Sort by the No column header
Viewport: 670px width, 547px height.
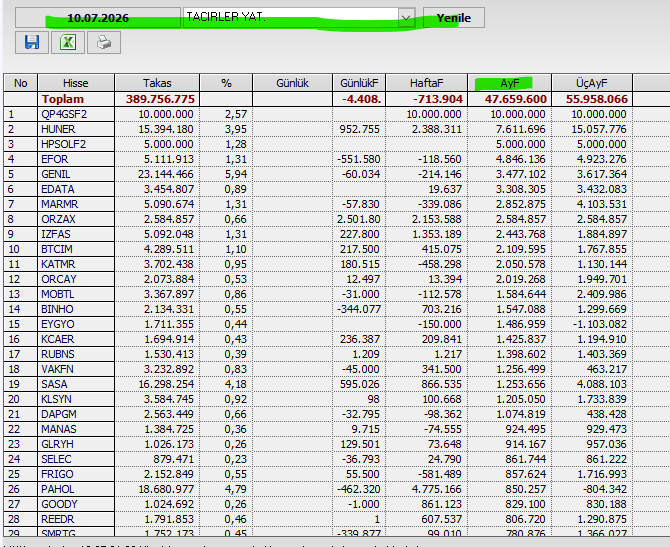pos(21,83)
